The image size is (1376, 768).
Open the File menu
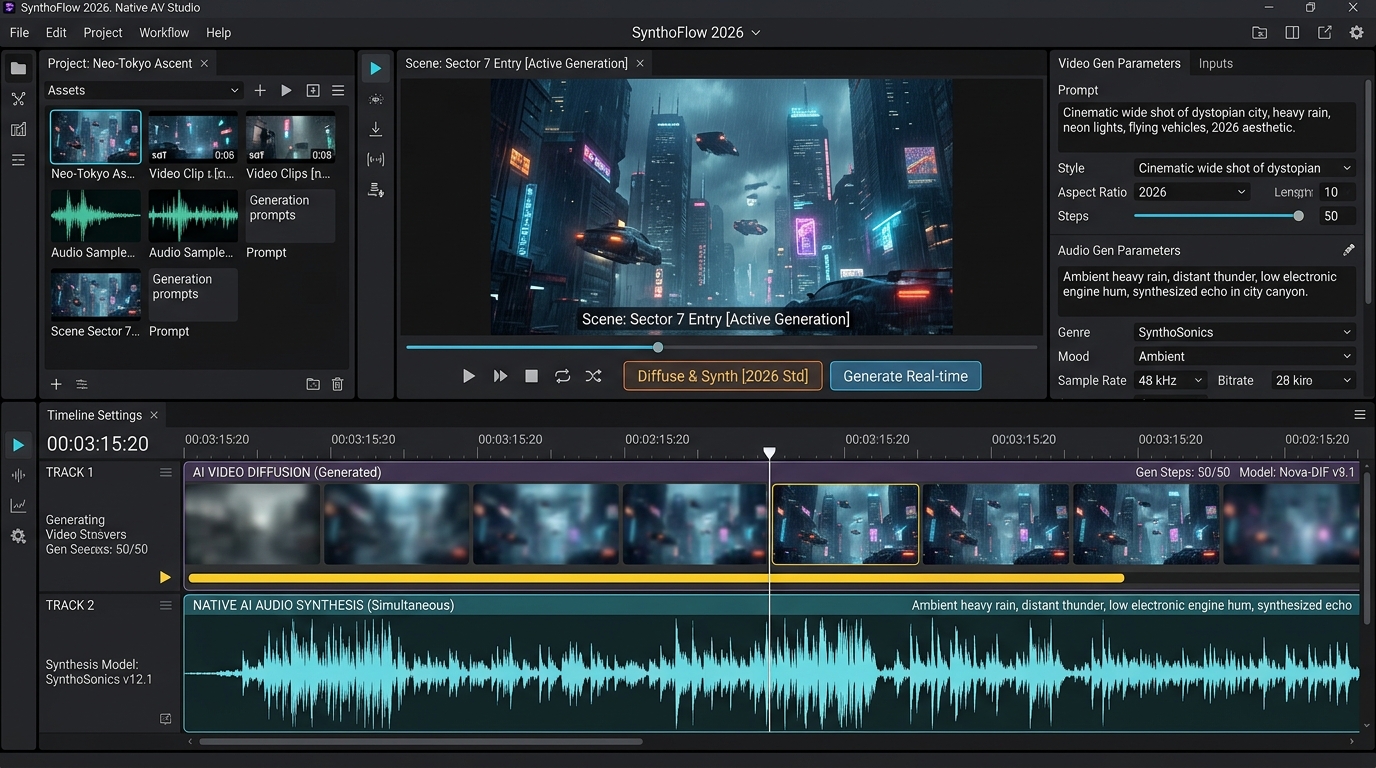(x=19, y=32)
